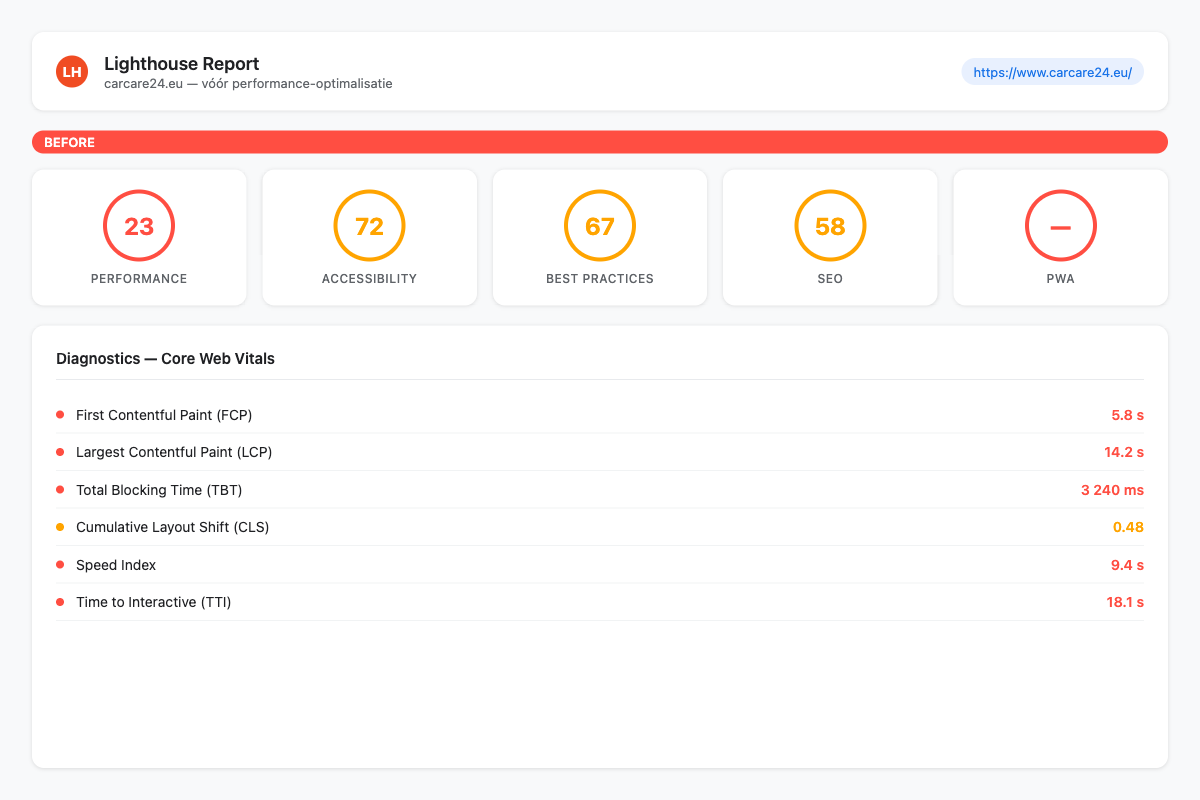The width and height of the screenshot is (1200, 800).
Task: Select the Best Practices score gauge 67
Action: (x=600, y=226)
